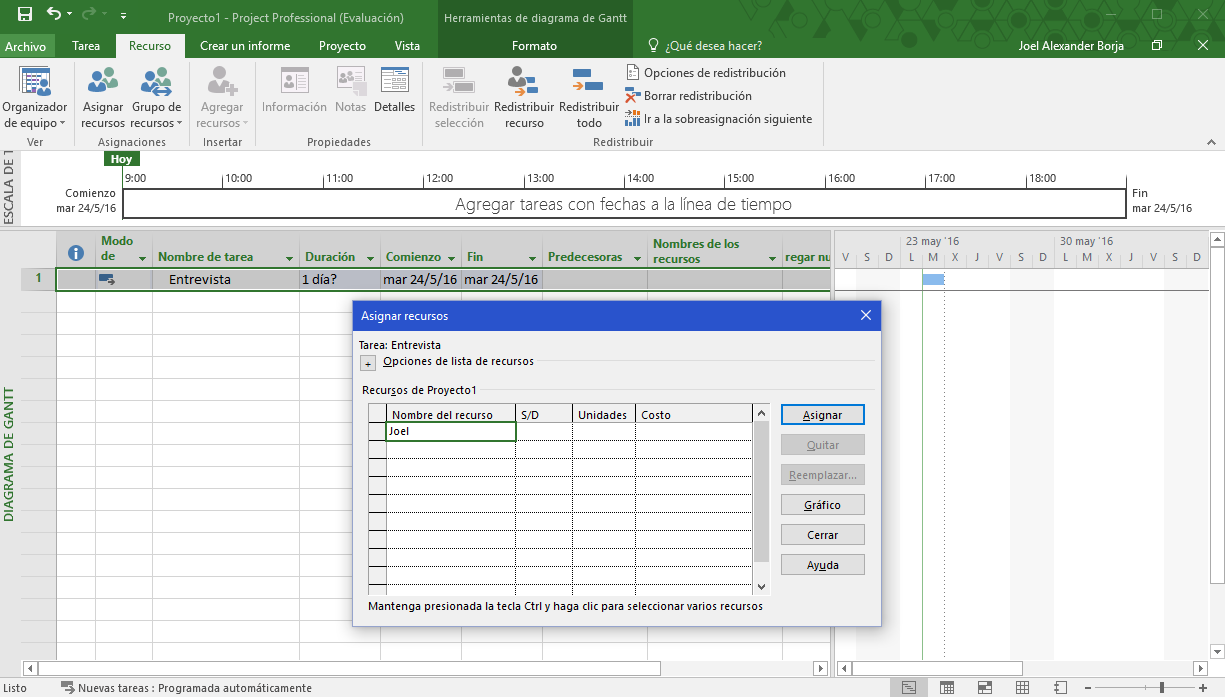1225x697 pixels.
Task: Switch to the Tarea ribbon tab
Action: (86, 46)
